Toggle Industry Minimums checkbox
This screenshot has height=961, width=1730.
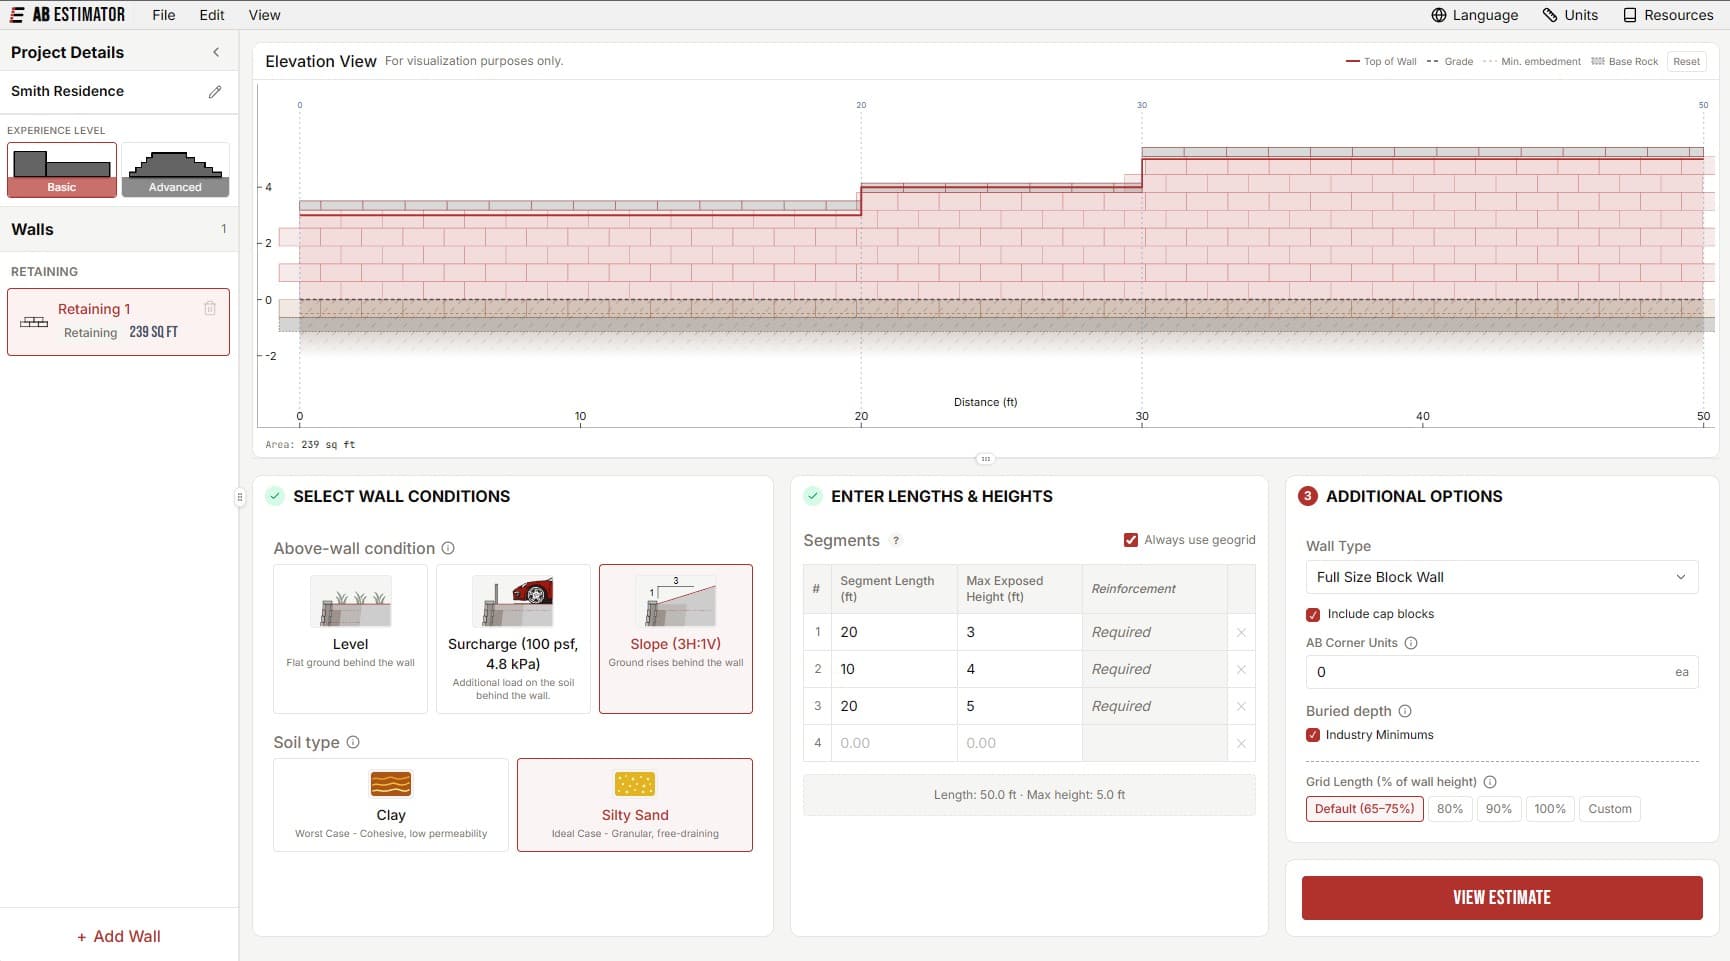pos(1313,735)
